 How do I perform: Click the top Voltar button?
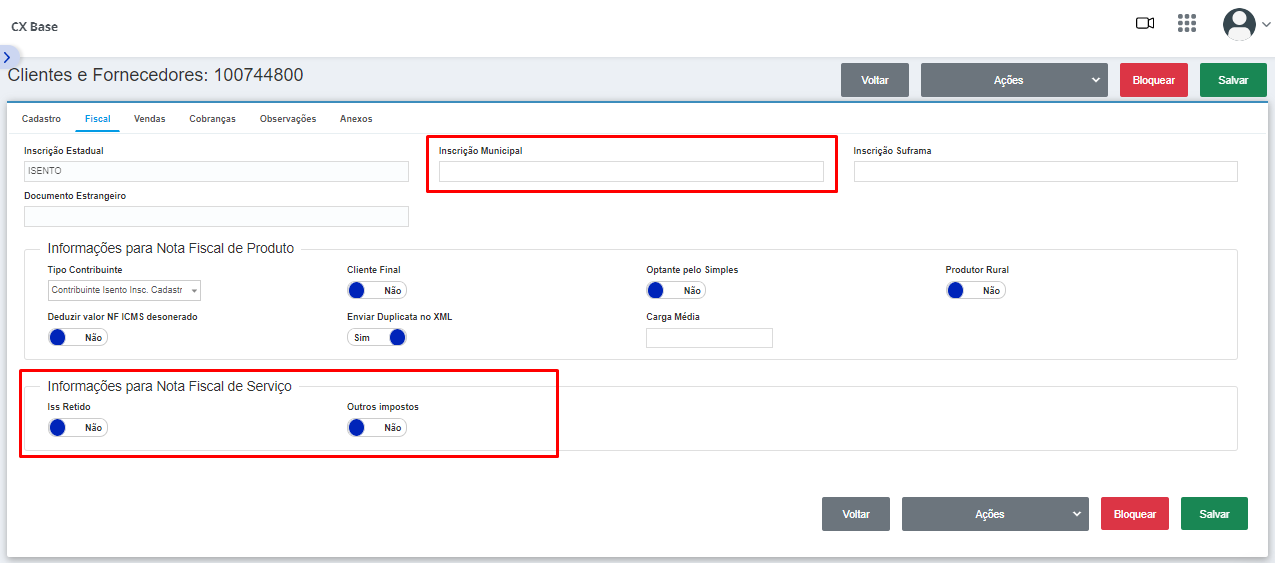(x=875, y=80)
